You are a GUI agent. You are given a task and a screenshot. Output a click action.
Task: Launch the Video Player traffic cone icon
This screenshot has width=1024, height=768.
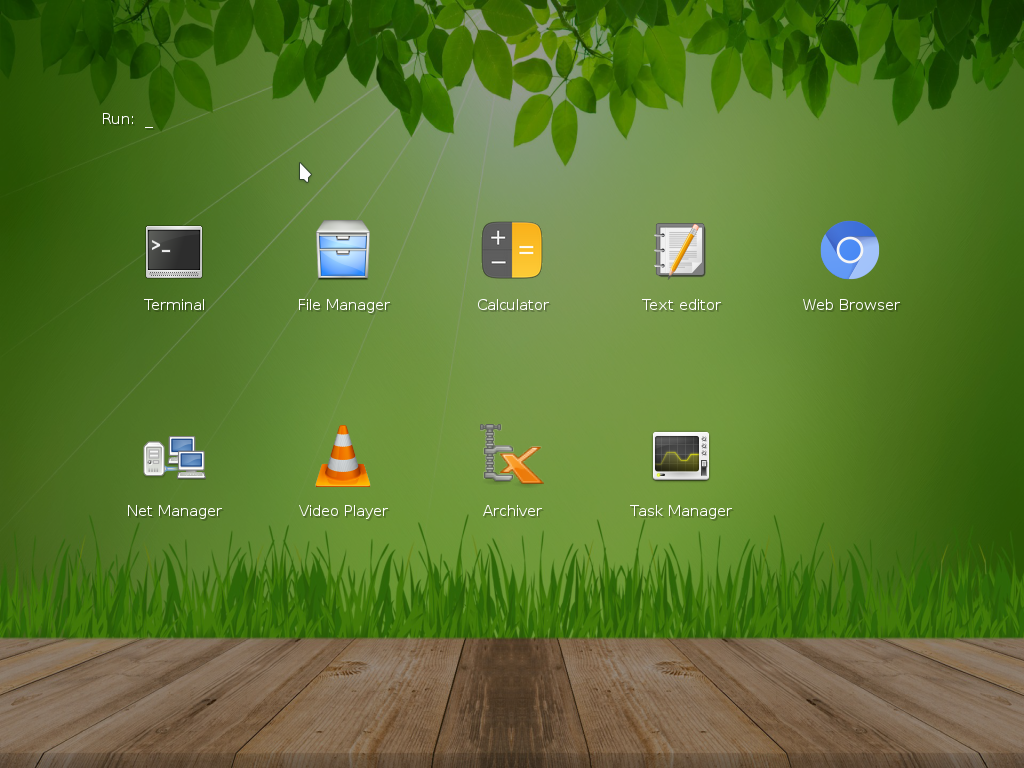tap(343, 456)
